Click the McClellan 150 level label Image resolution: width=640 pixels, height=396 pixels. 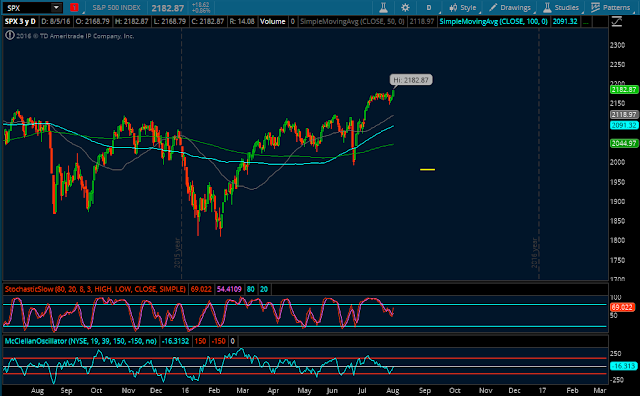coord(200,341)
